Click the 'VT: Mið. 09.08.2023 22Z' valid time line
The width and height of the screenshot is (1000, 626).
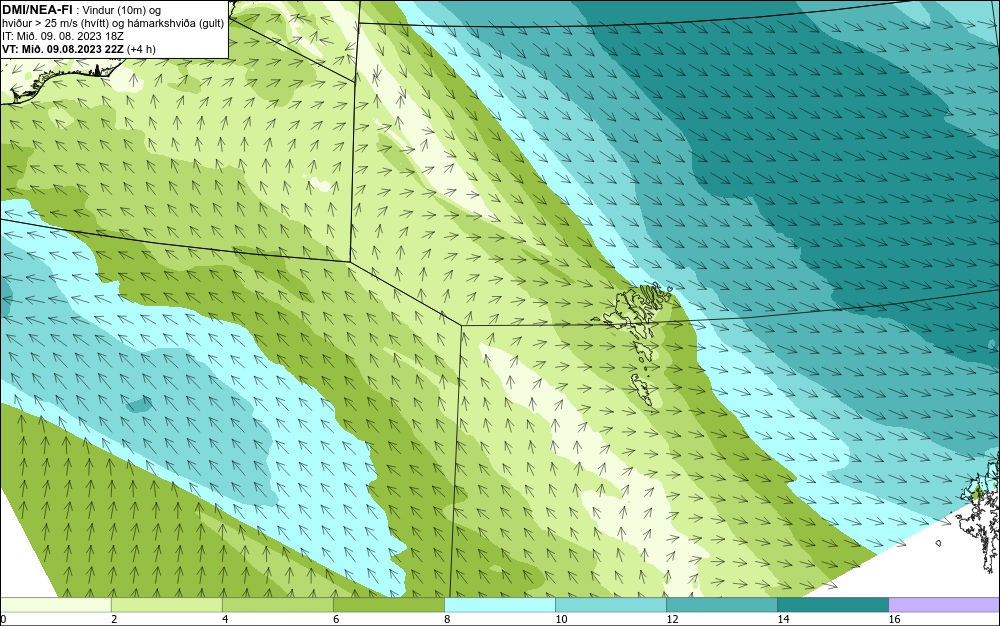coord(79,49)
